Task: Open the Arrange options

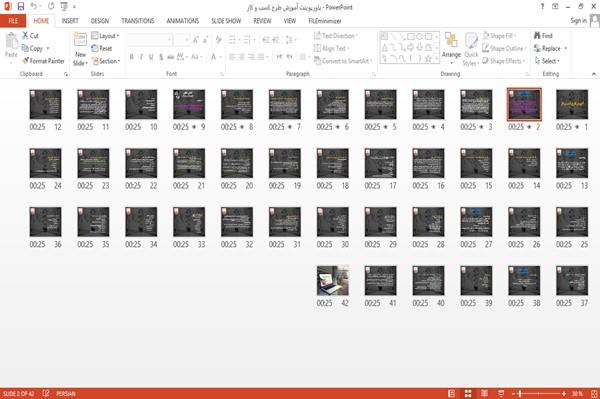Action: [451, 49]
